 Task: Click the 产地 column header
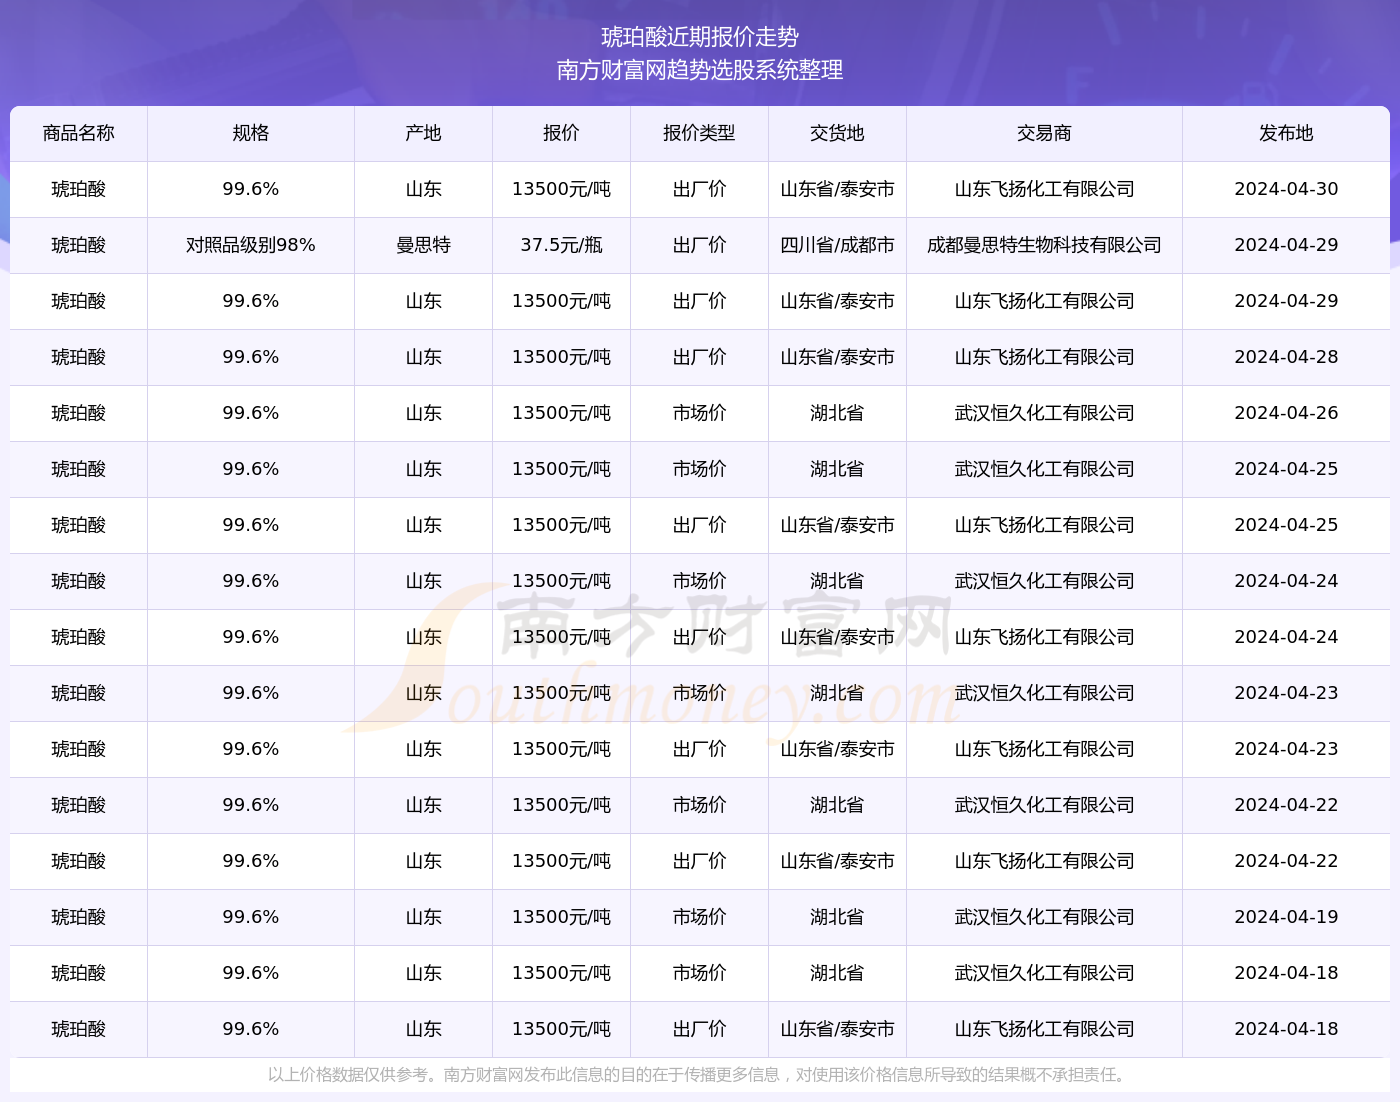(x=424, y=133)
